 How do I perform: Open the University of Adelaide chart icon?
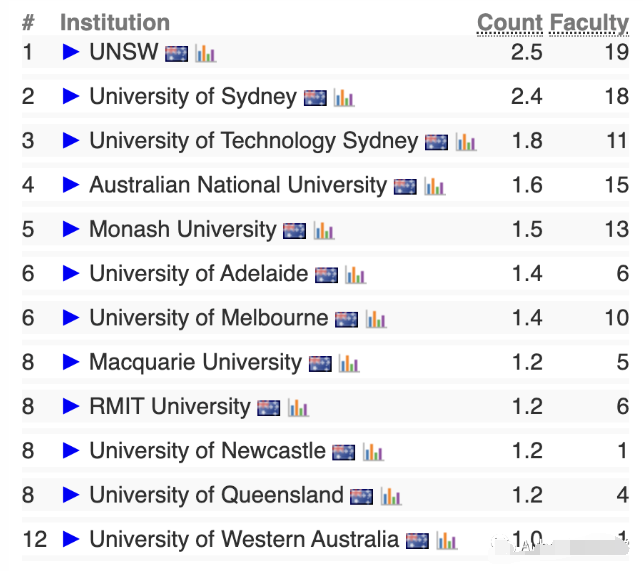click(355, 275)
